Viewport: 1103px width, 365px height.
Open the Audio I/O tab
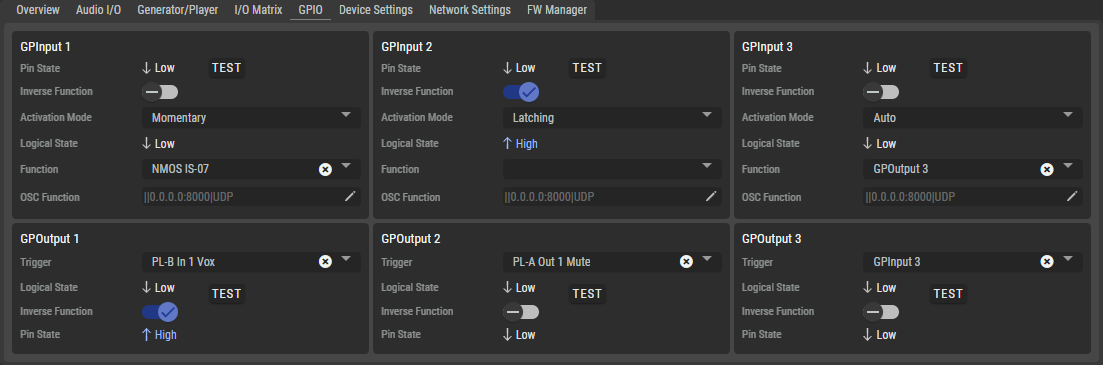98,10
